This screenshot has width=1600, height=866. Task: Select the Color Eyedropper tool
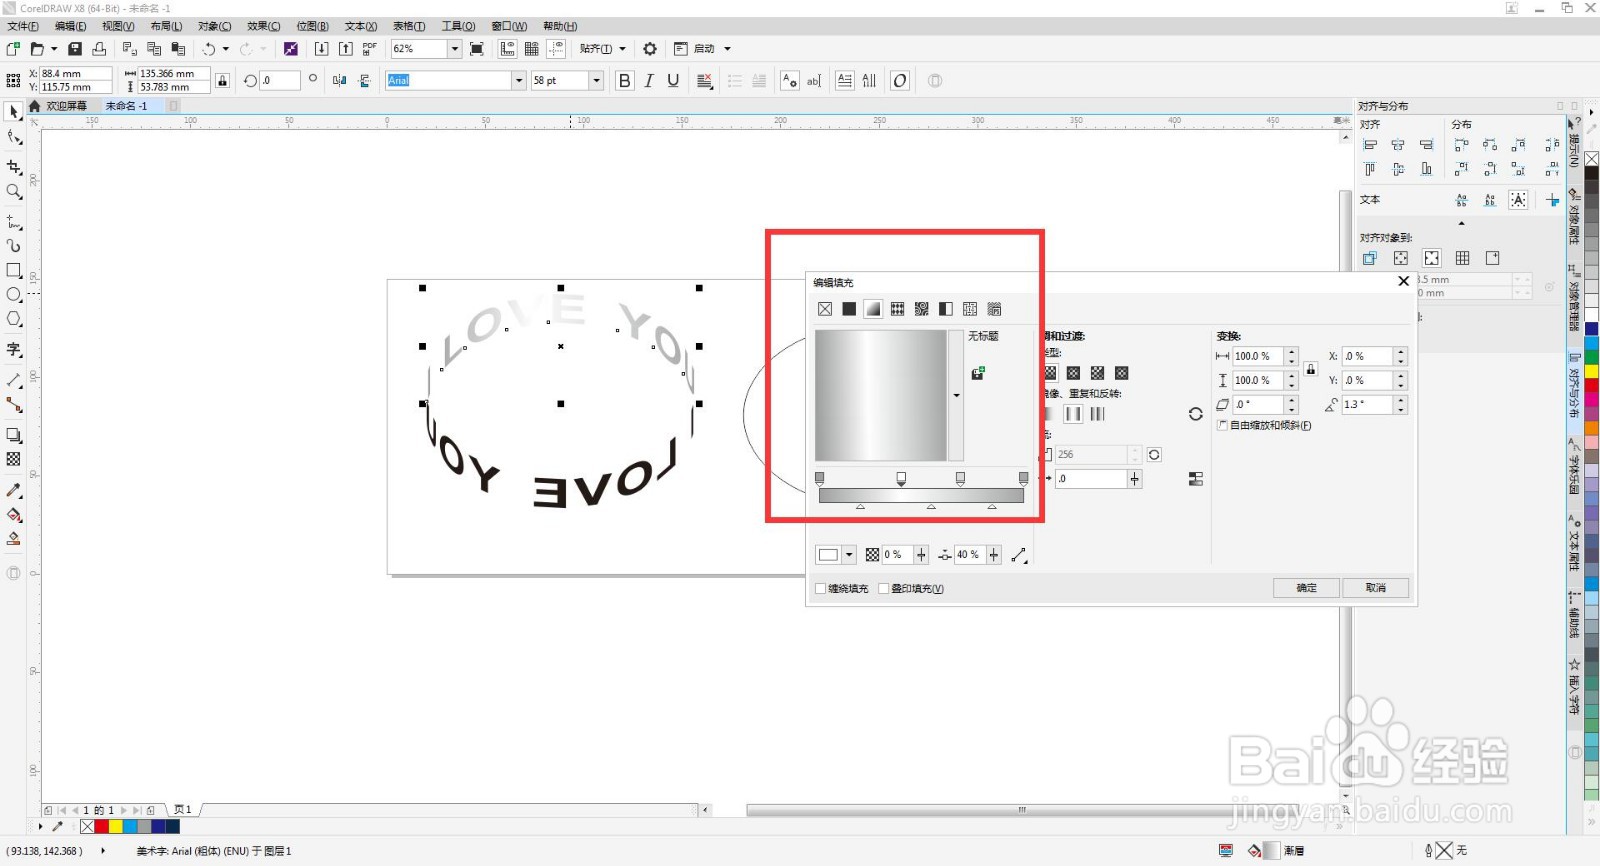[x=14, y=490]
